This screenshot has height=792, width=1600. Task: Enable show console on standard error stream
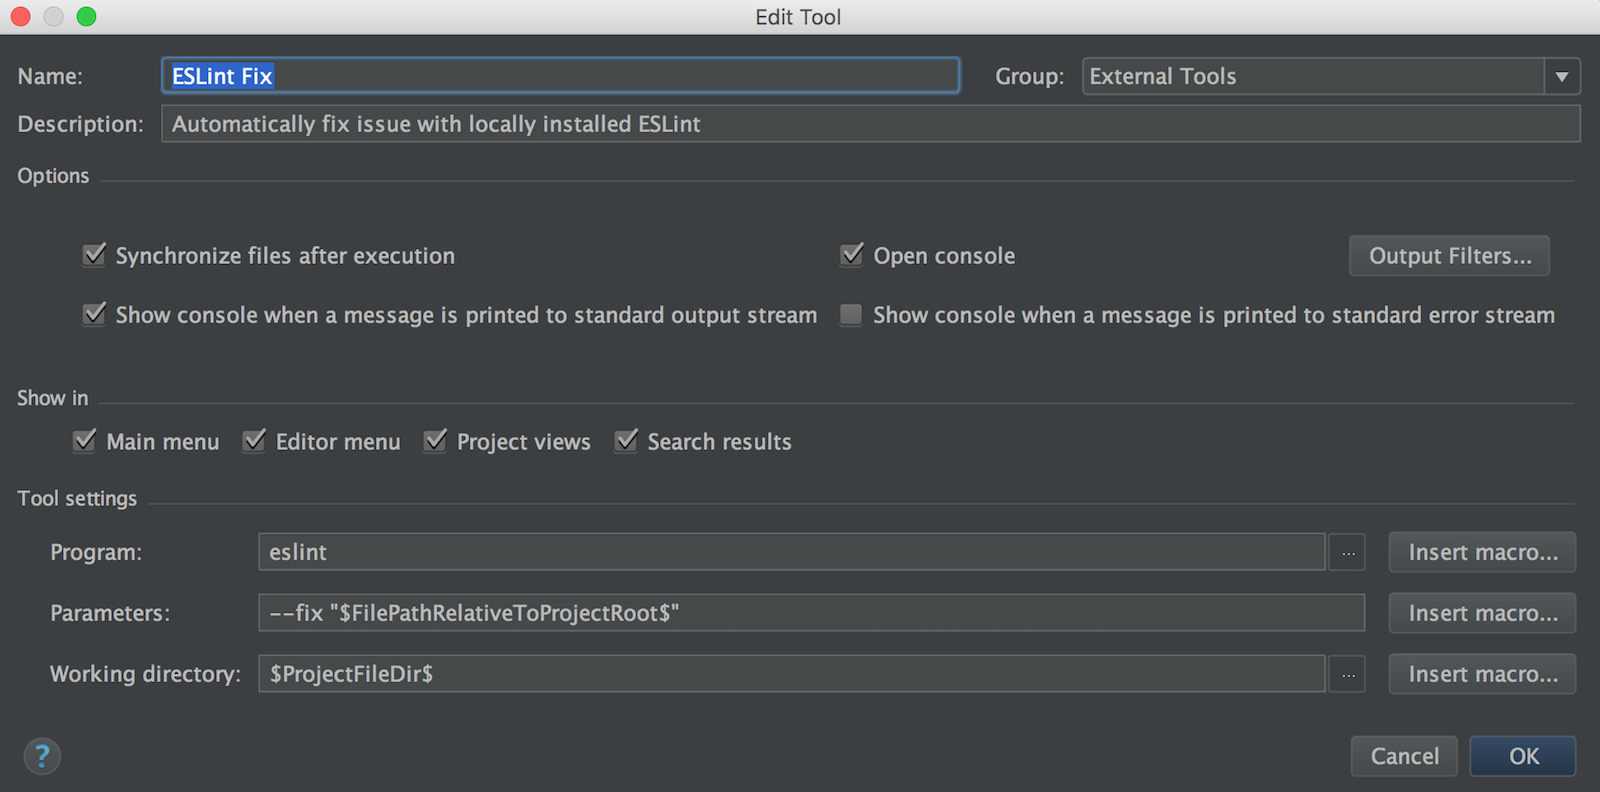point(851,315)
